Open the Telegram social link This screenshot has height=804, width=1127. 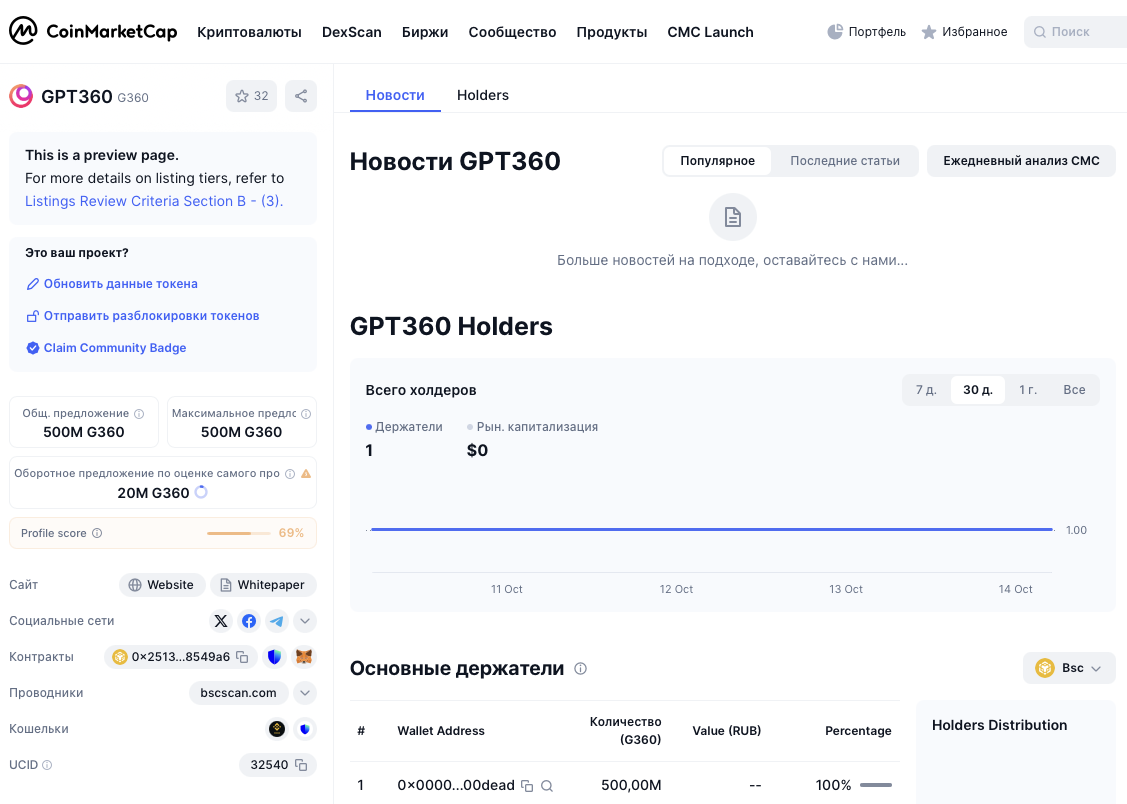pos(276,621)
